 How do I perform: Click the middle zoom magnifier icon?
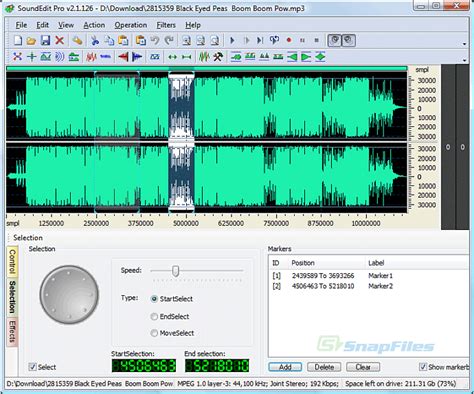point(201,41)
